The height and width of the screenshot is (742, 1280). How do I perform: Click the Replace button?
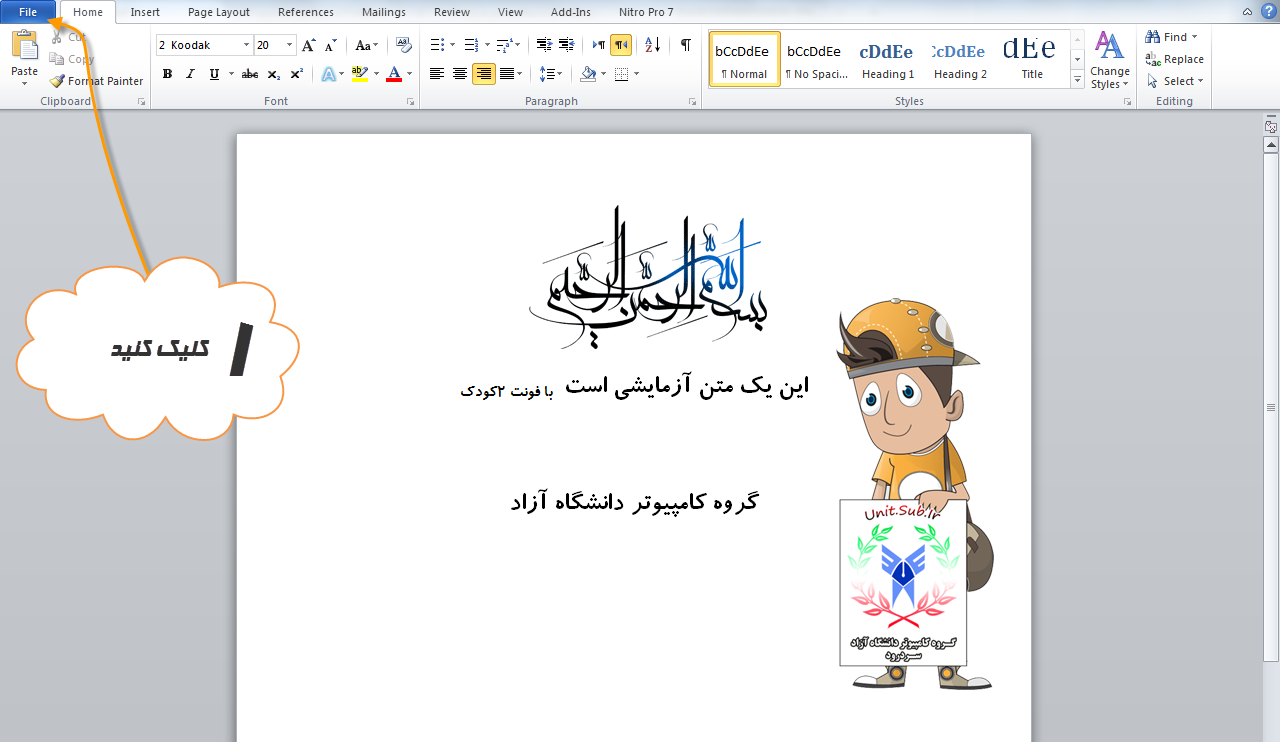tap(1175, 59)
